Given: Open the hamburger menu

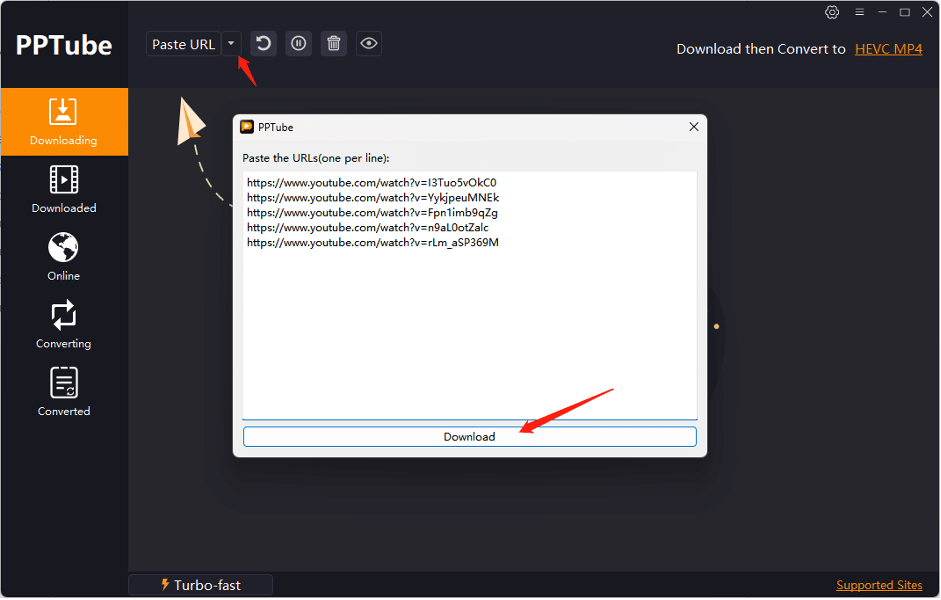Looking at the screenshot, I should tap(859, 12).
